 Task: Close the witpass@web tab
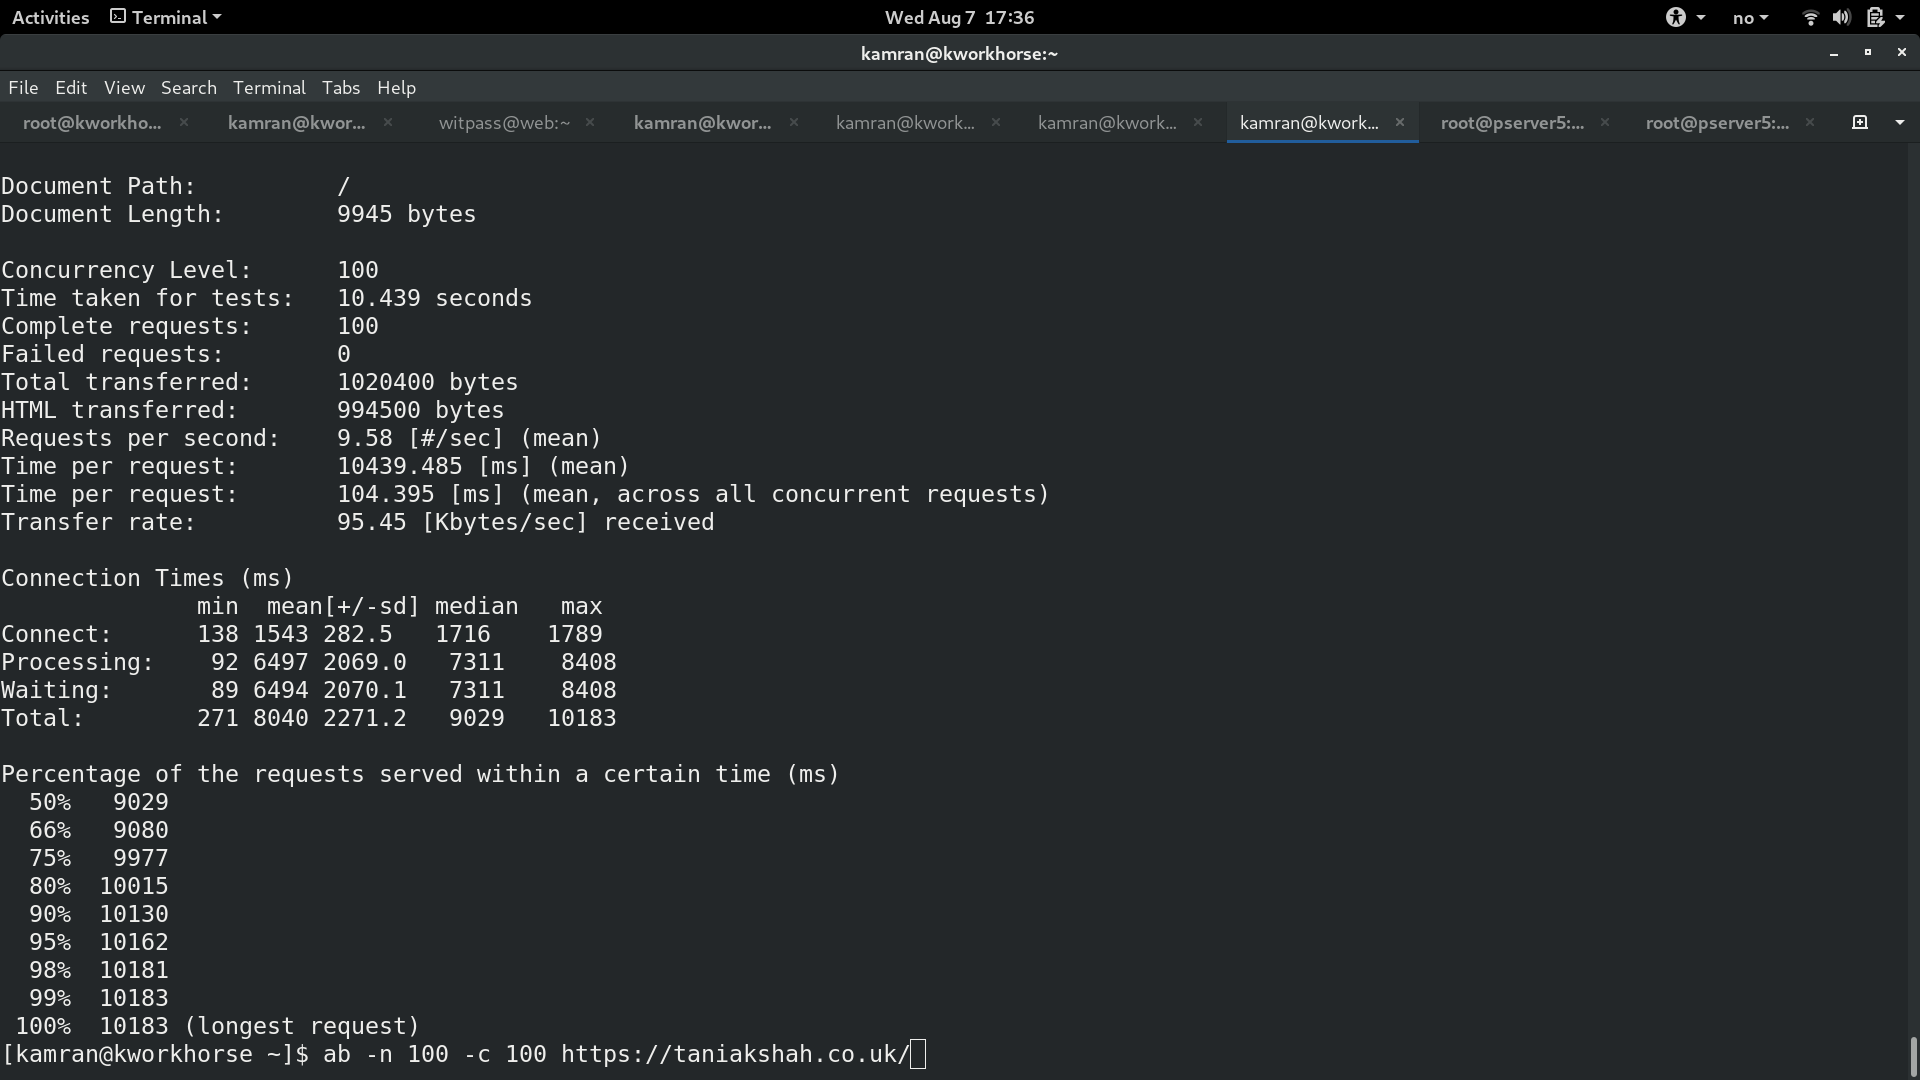tap(590, 122)
